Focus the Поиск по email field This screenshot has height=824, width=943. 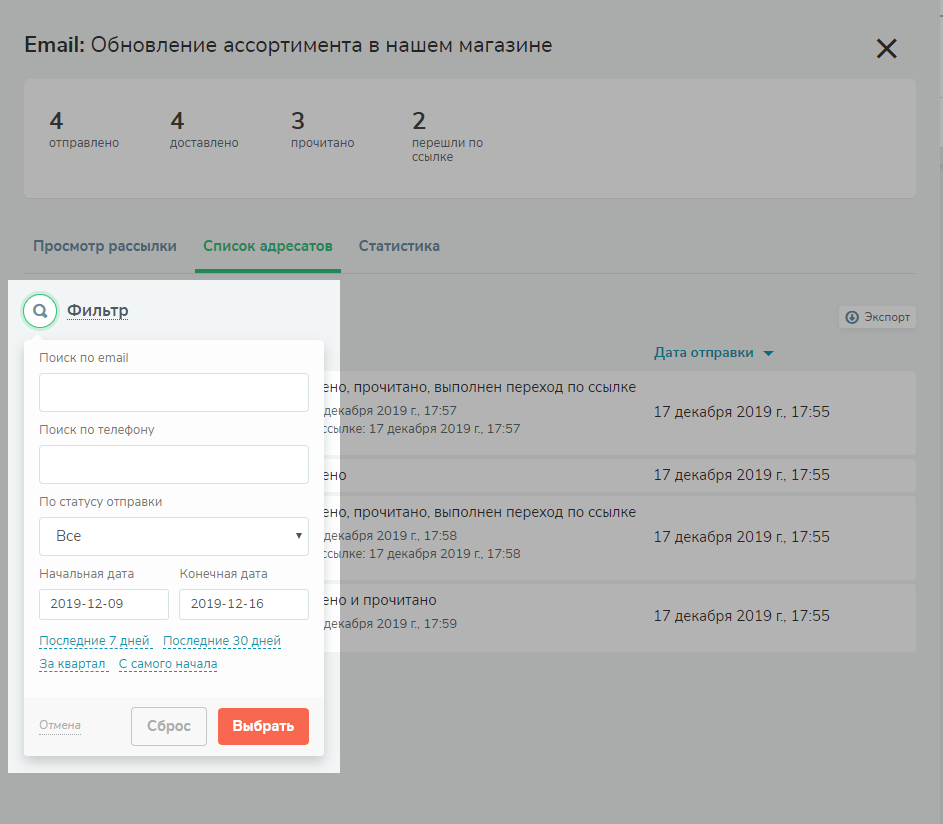(174, 392)
